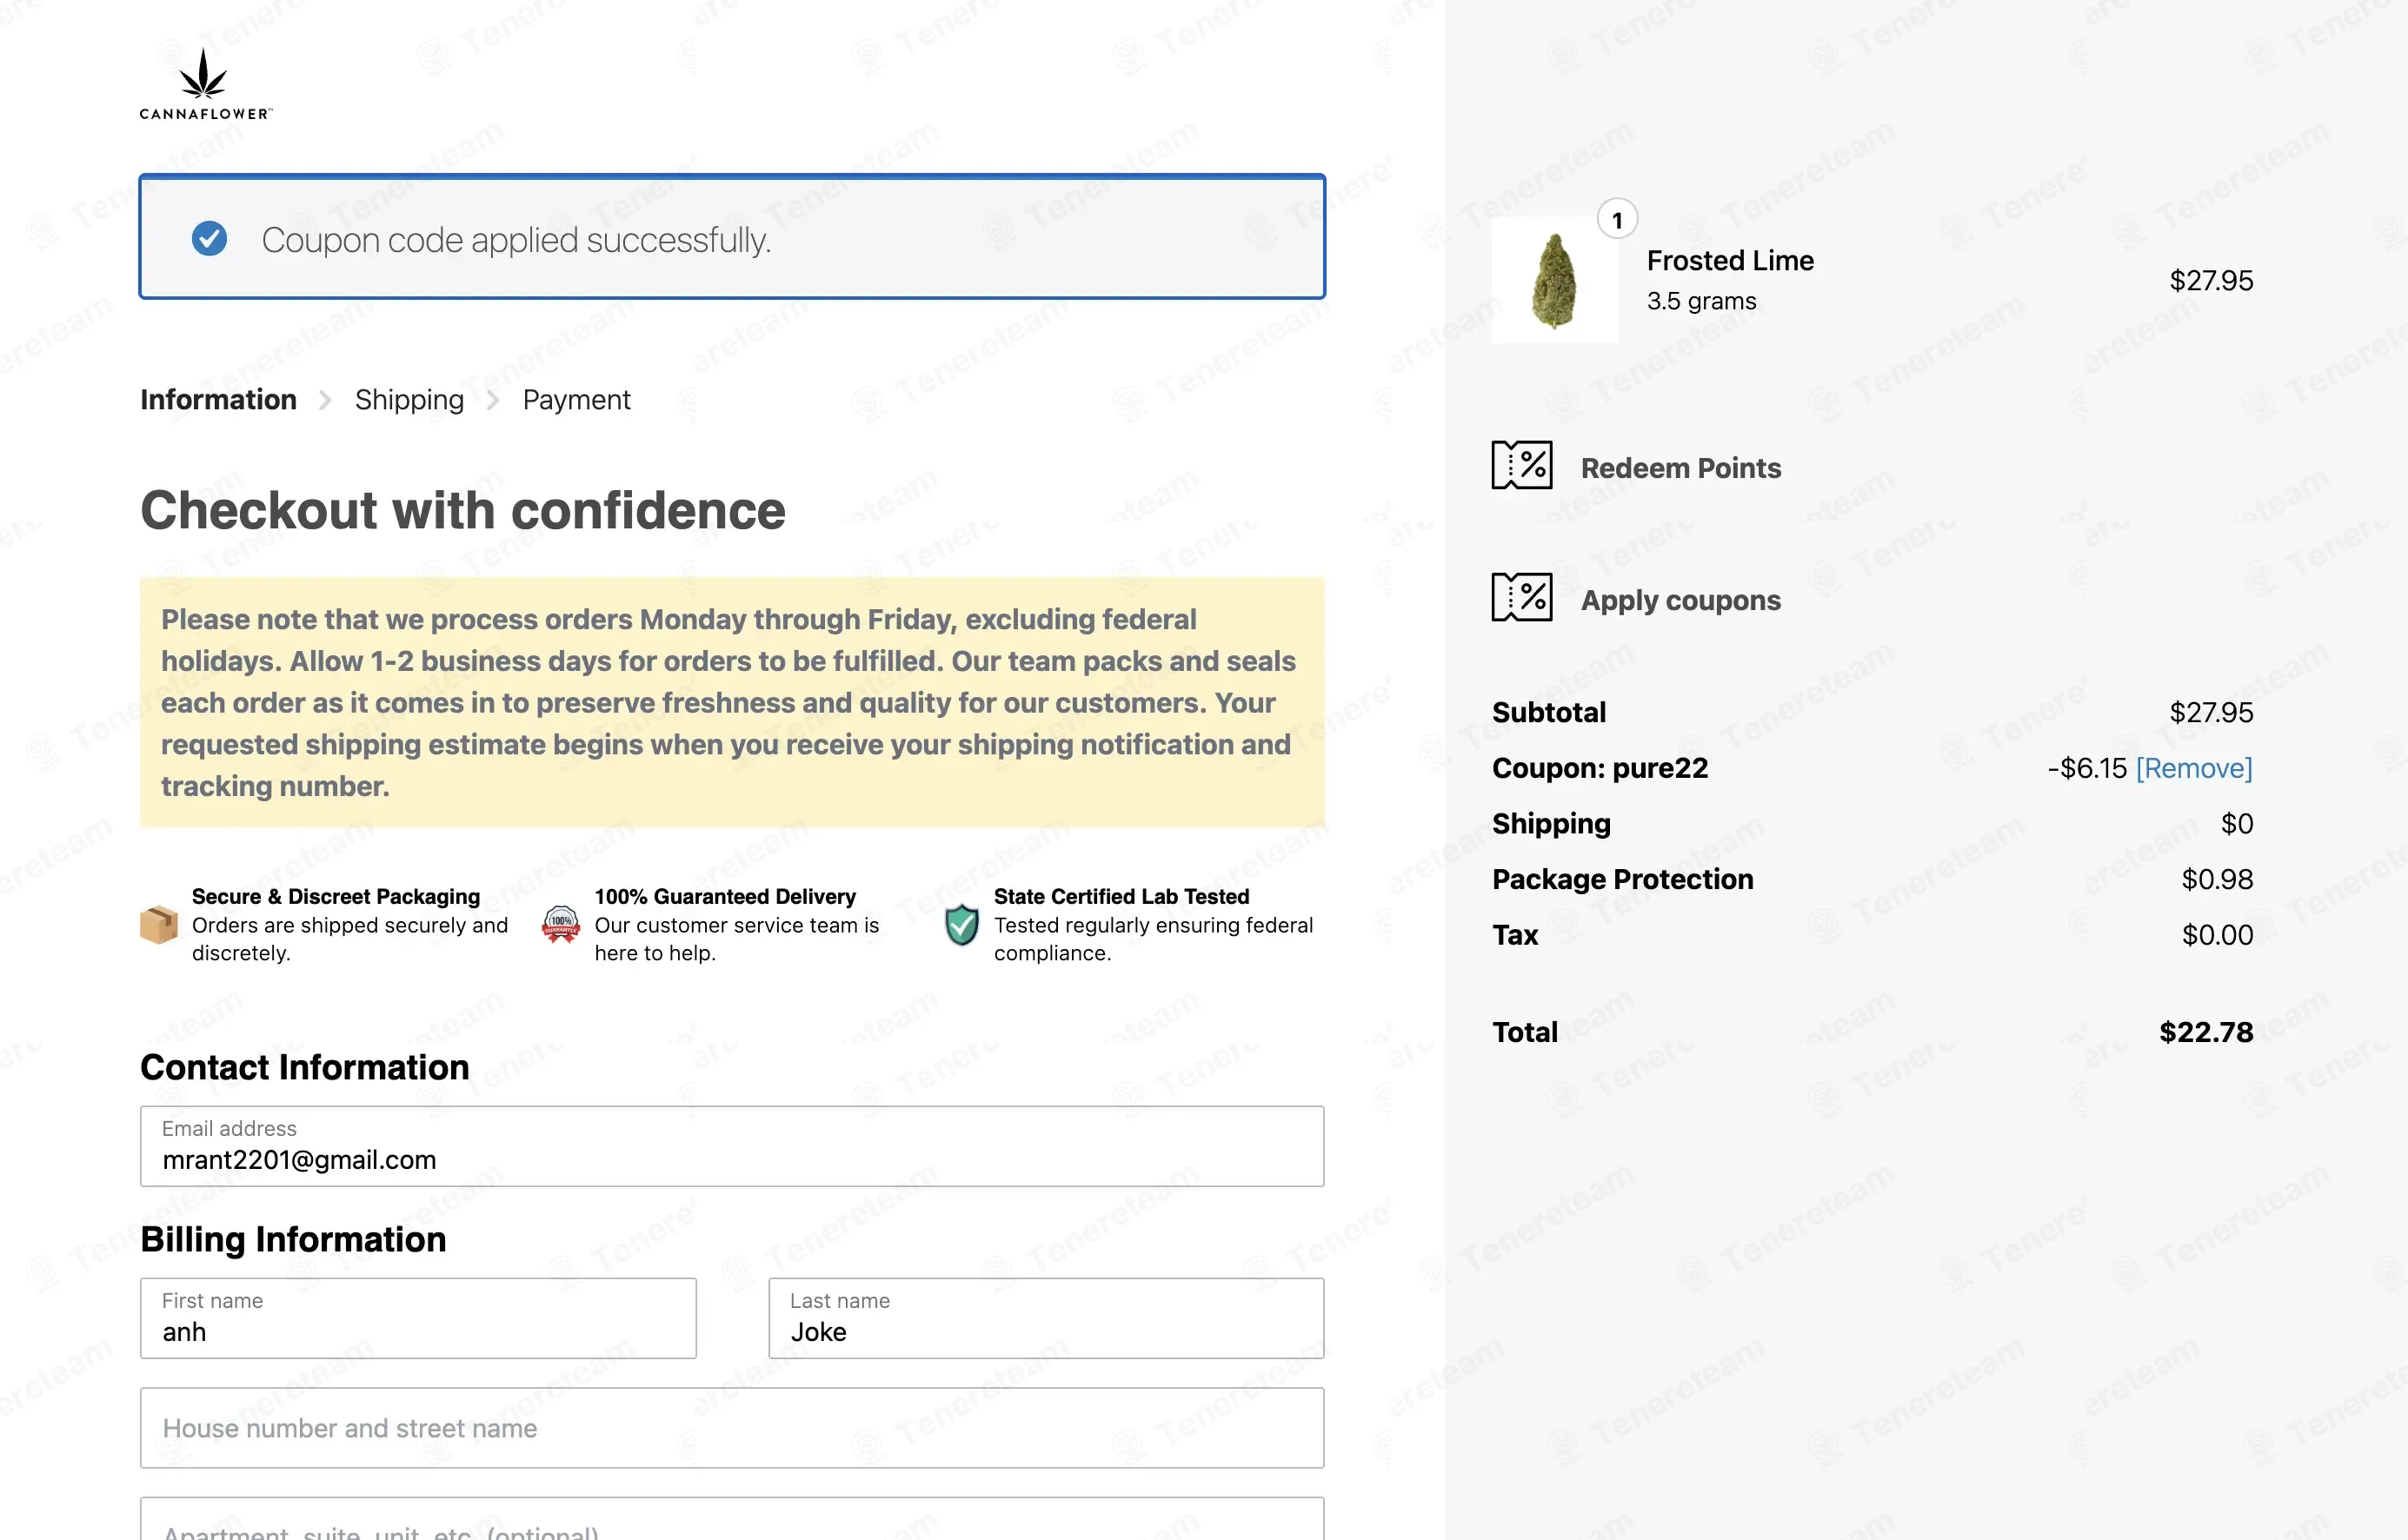Click the Coupon: pure22 label
The width and height of the screenshot is (2408, 1540).
coord(1600,768)
